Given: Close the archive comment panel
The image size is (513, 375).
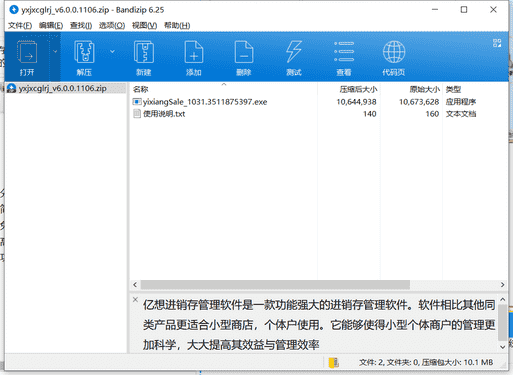Looking at the screenshot, I should tap(135, 299).
